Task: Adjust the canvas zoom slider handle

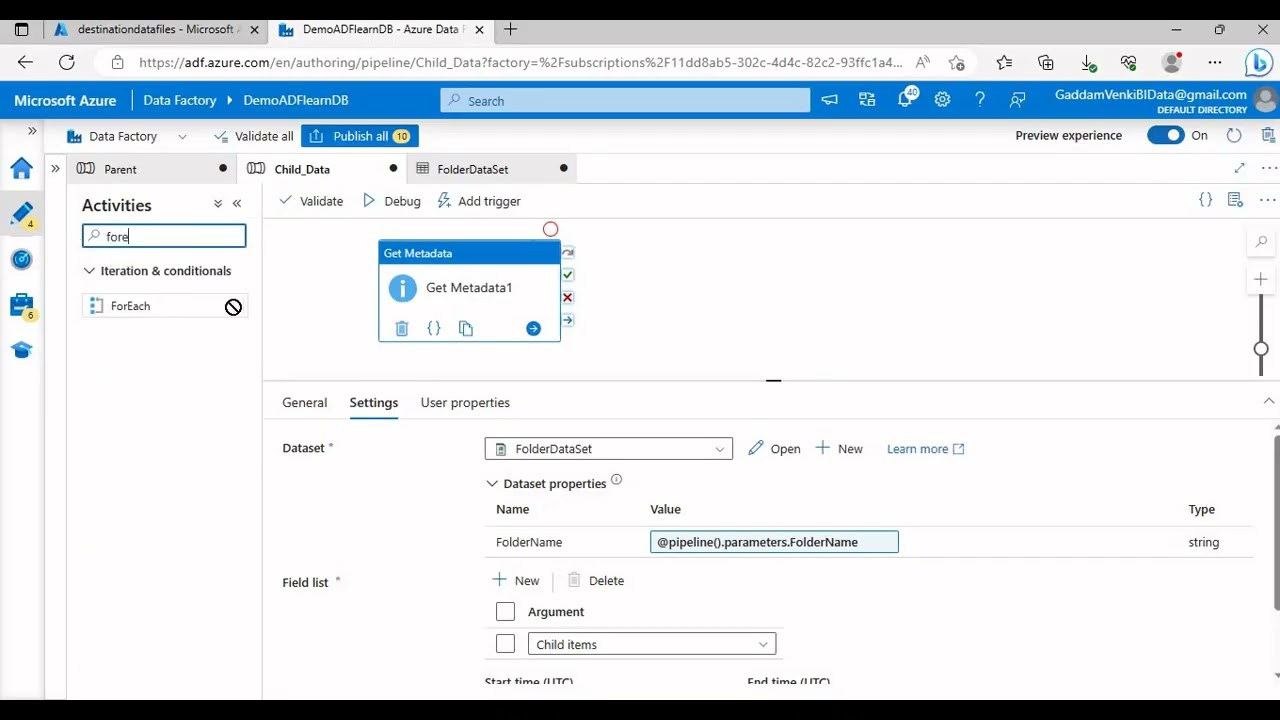Action: point(1261,349)
